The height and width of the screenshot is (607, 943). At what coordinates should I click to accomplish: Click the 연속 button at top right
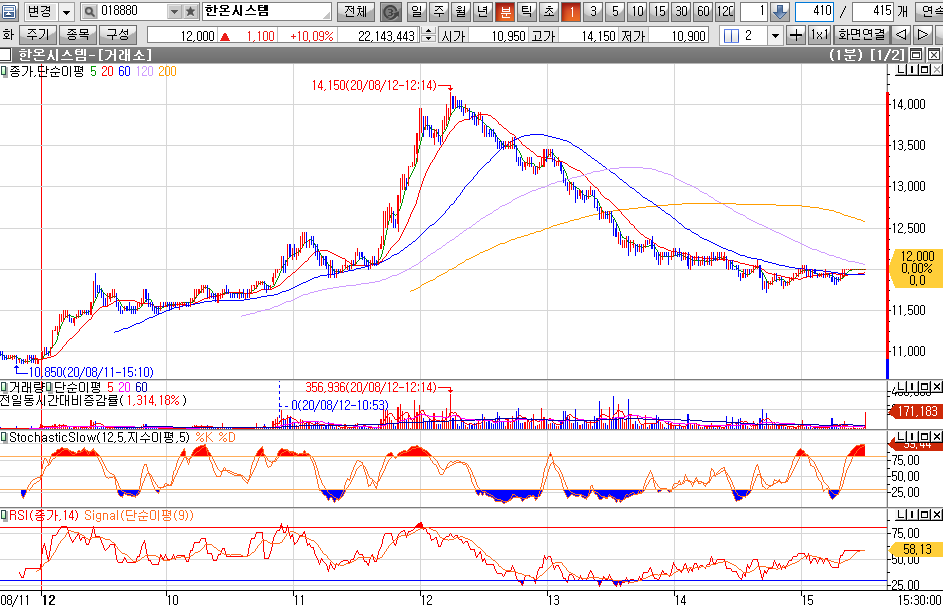[929, 11]
